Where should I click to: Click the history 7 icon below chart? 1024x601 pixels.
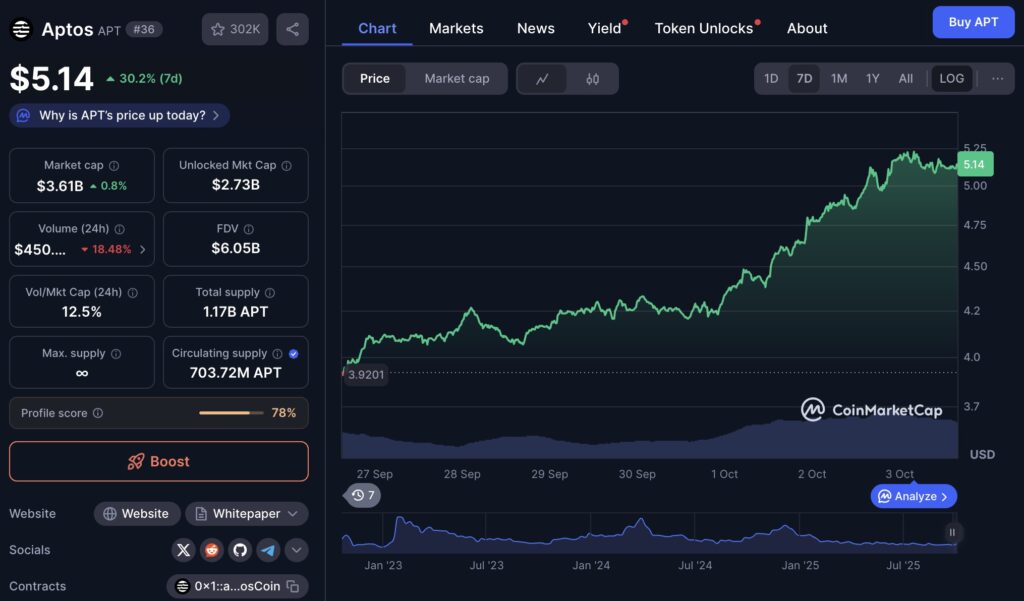362,495
